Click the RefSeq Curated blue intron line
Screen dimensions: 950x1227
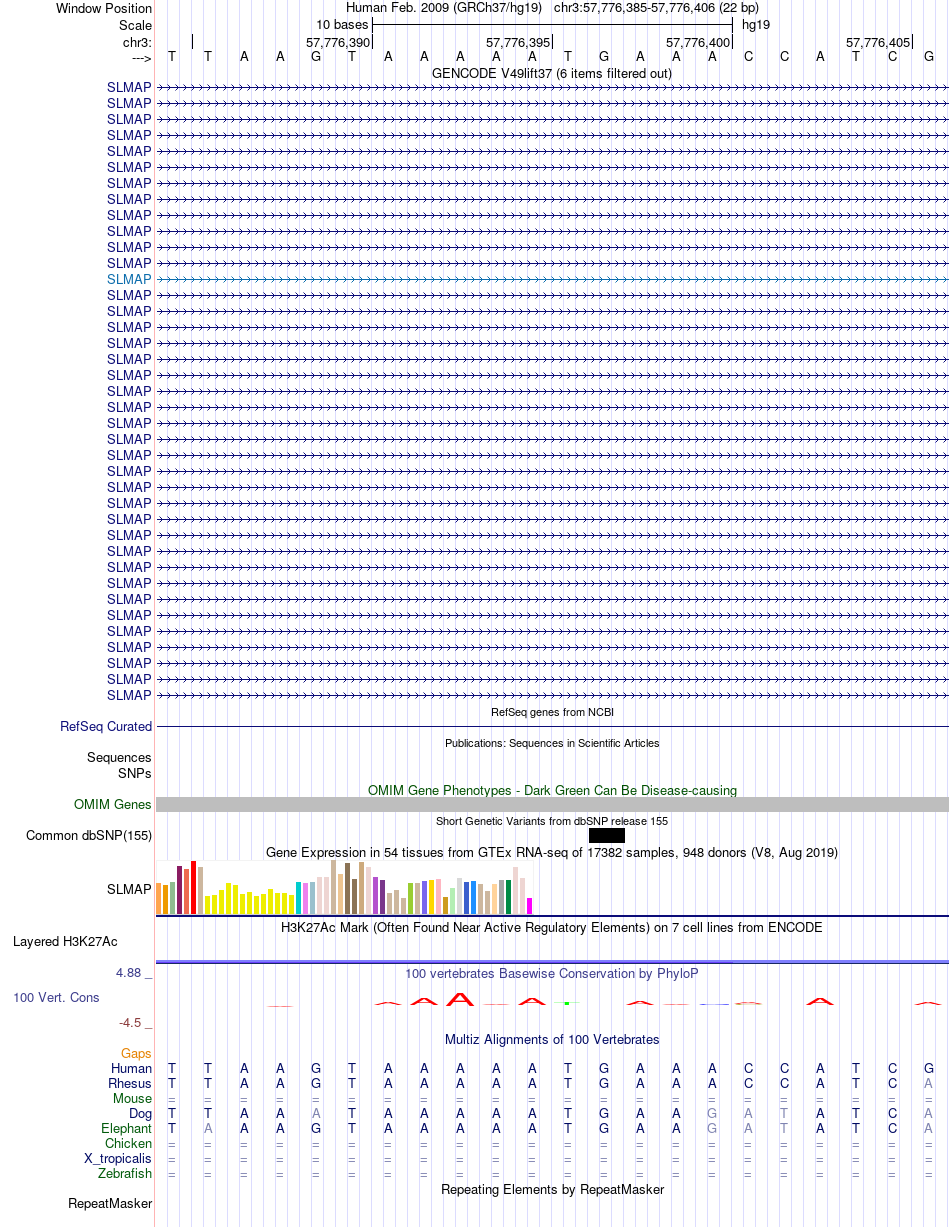552,727
